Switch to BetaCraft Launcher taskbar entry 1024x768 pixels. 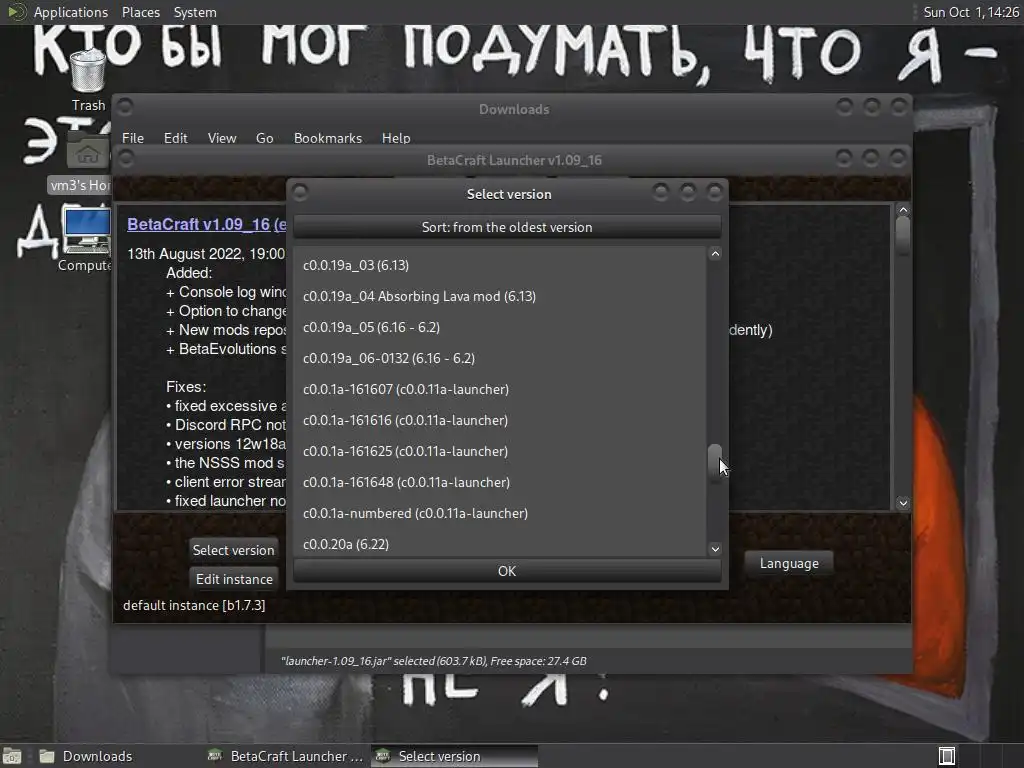(285, 756)
